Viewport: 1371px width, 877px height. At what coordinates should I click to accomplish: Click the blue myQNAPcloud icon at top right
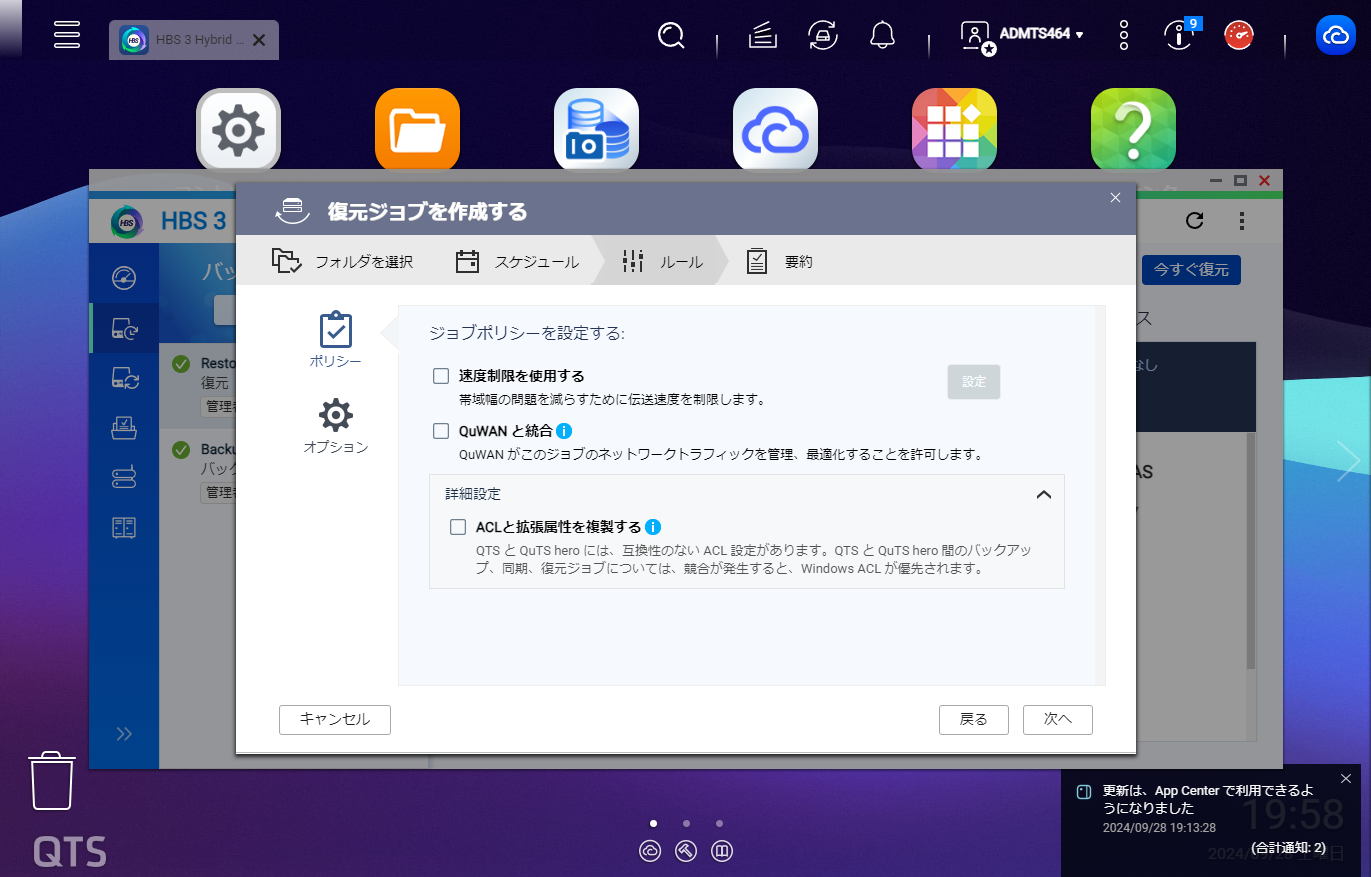[x=1335, y=36]
